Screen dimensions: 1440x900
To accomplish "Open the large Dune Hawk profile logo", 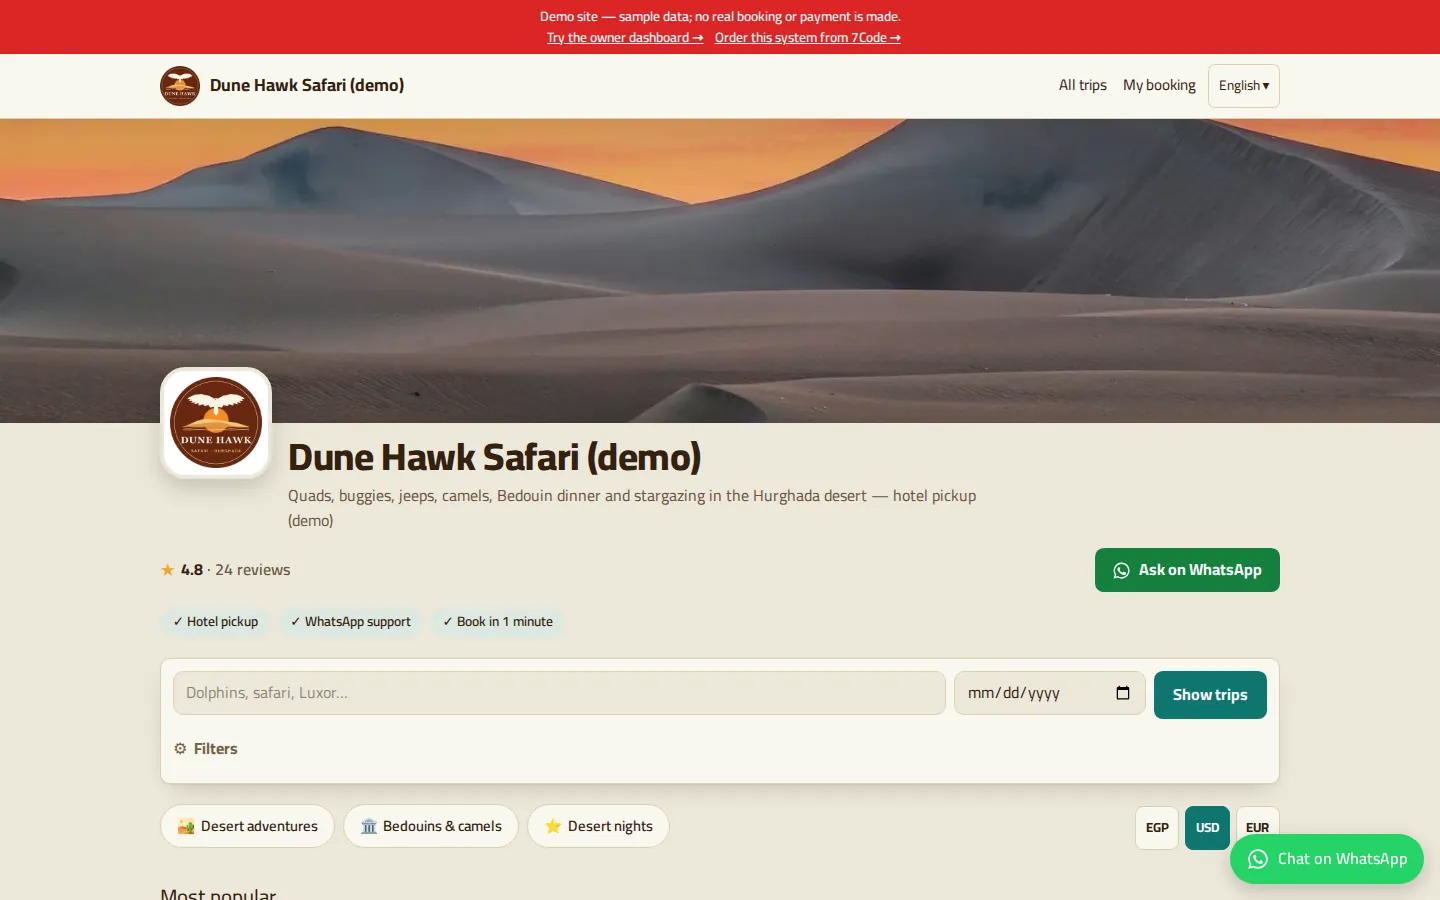I will click(x=216, y=423).
